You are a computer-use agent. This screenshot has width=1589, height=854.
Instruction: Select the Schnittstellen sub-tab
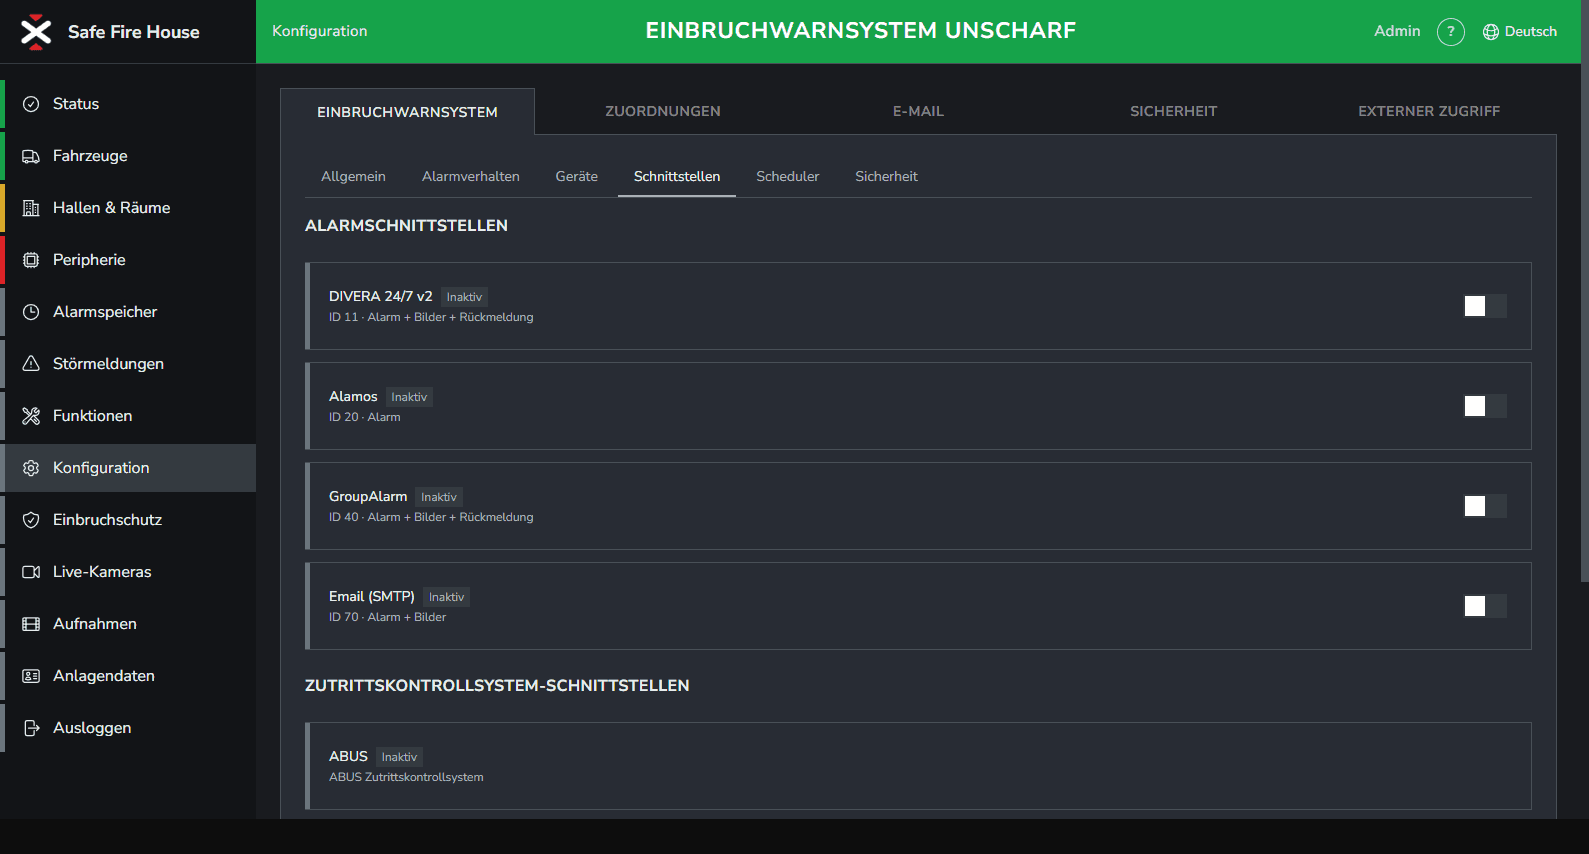(x=677, y=176)
